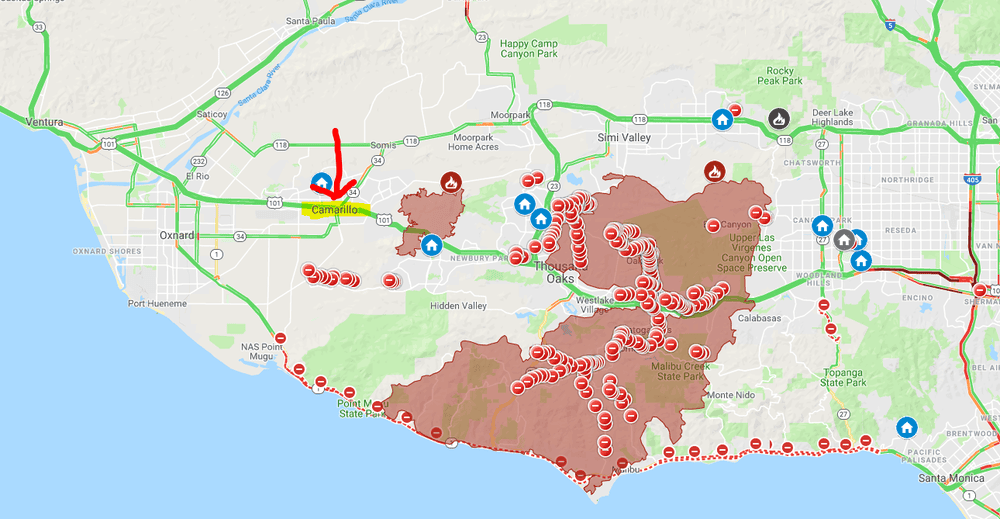The image size is (1000, 519).
Task: Click the fire icon near Camarillo's burn area
Action: click(x=451, y=183)
